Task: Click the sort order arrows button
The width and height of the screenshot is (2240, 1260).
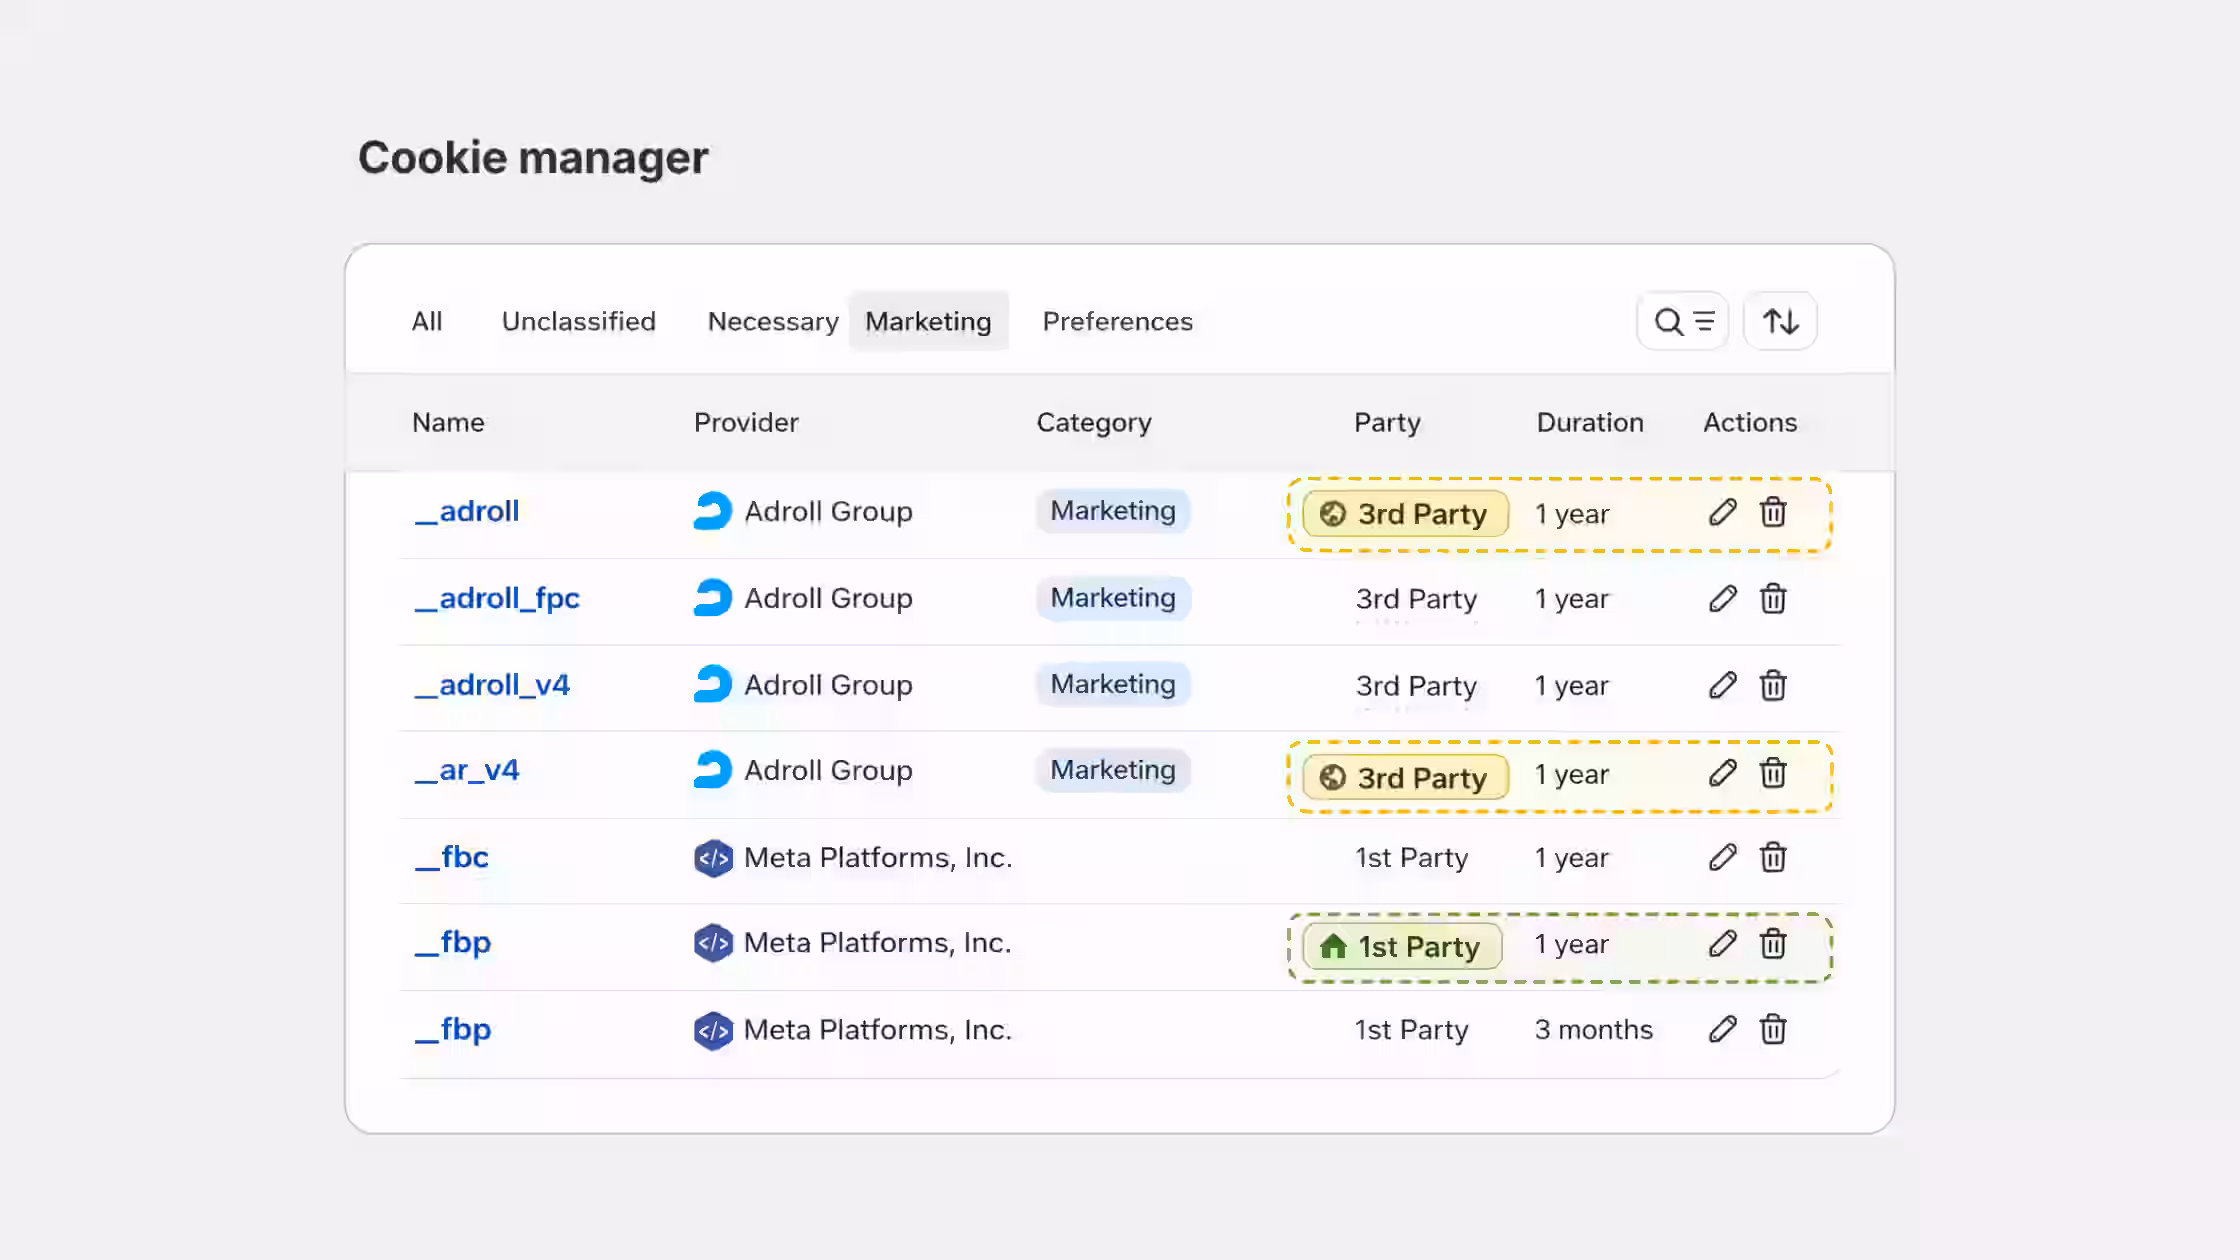Action: (1780, 321)
